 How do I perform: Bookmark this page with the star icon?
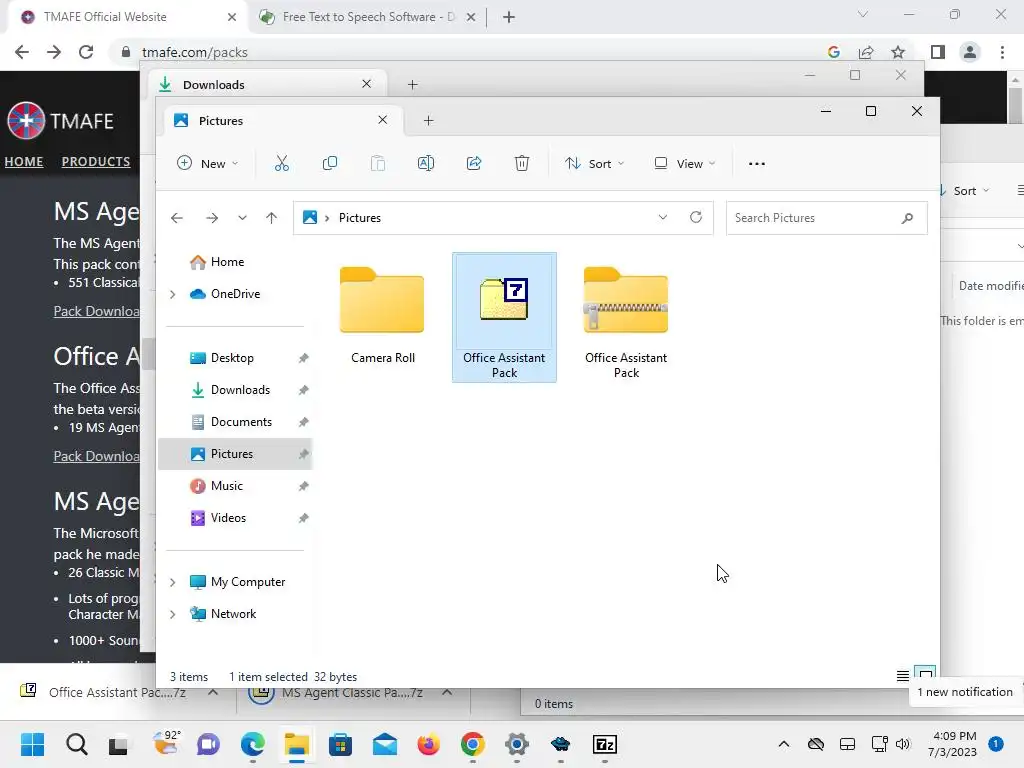pos(898,52)
